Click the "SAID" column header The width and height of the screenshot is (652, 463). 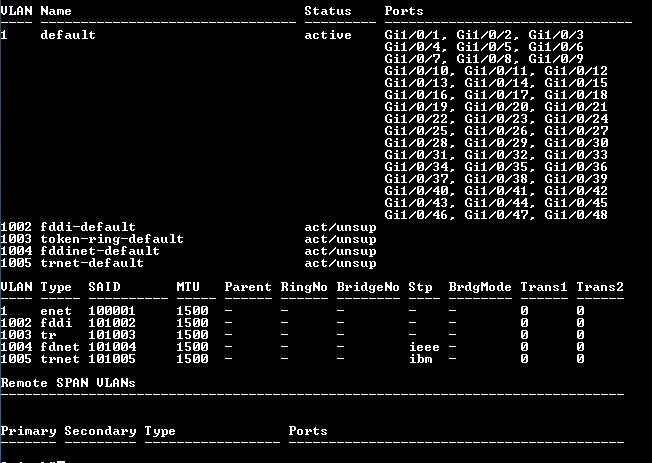(x=104, y=287)
